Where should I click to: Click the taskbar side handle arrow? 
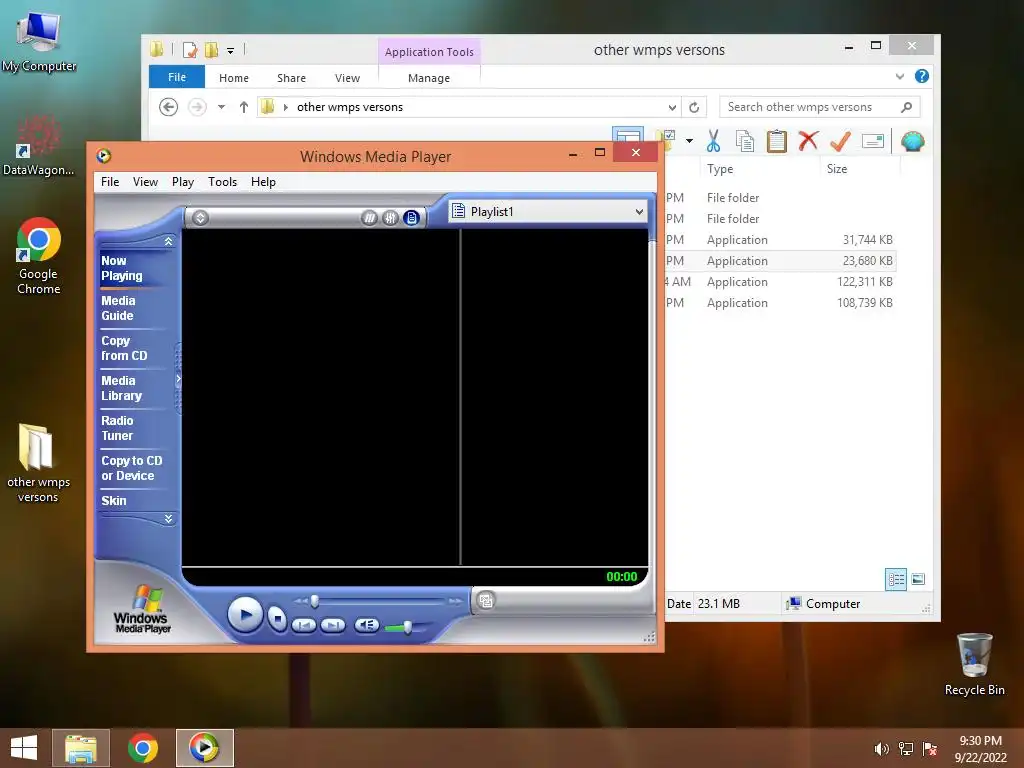pyautogui.click(x=178, y=379)
